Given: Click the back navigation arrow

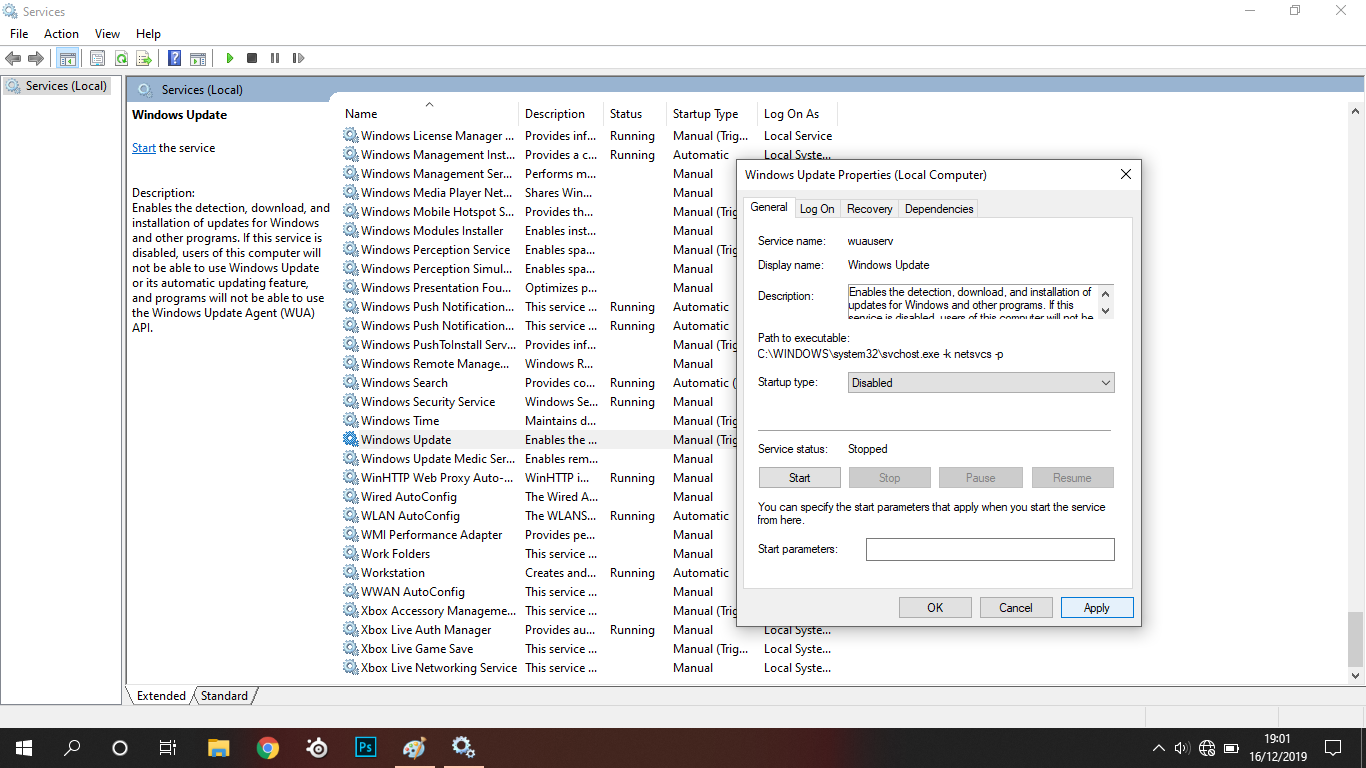Looking at the screenshot, I should [x=13, y=58].
